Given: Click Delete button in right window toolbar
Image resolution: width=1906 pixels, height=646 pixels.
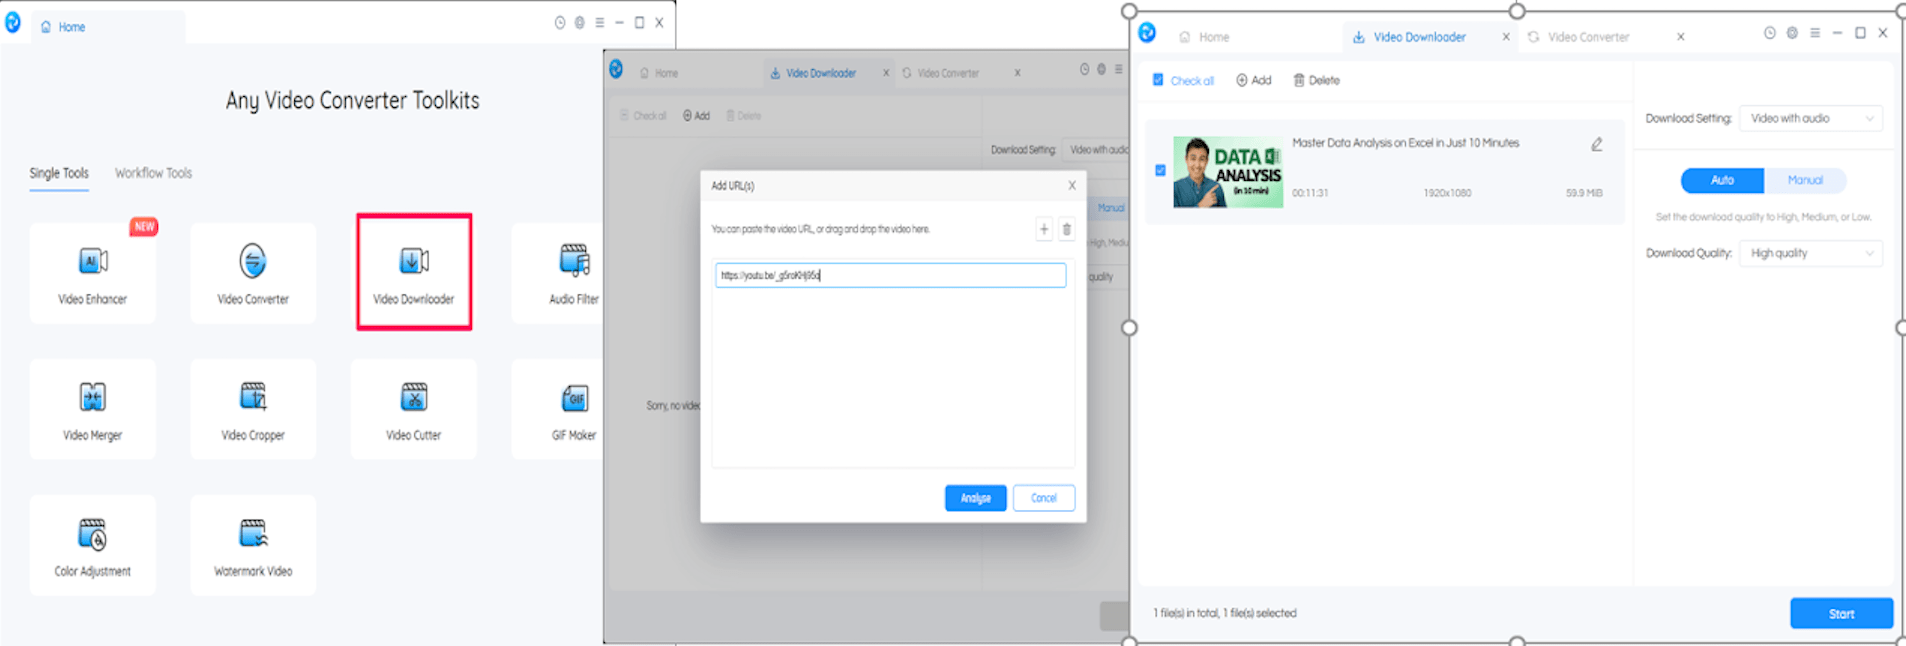Looking at the screenshot, I should tap(1316, 80).
